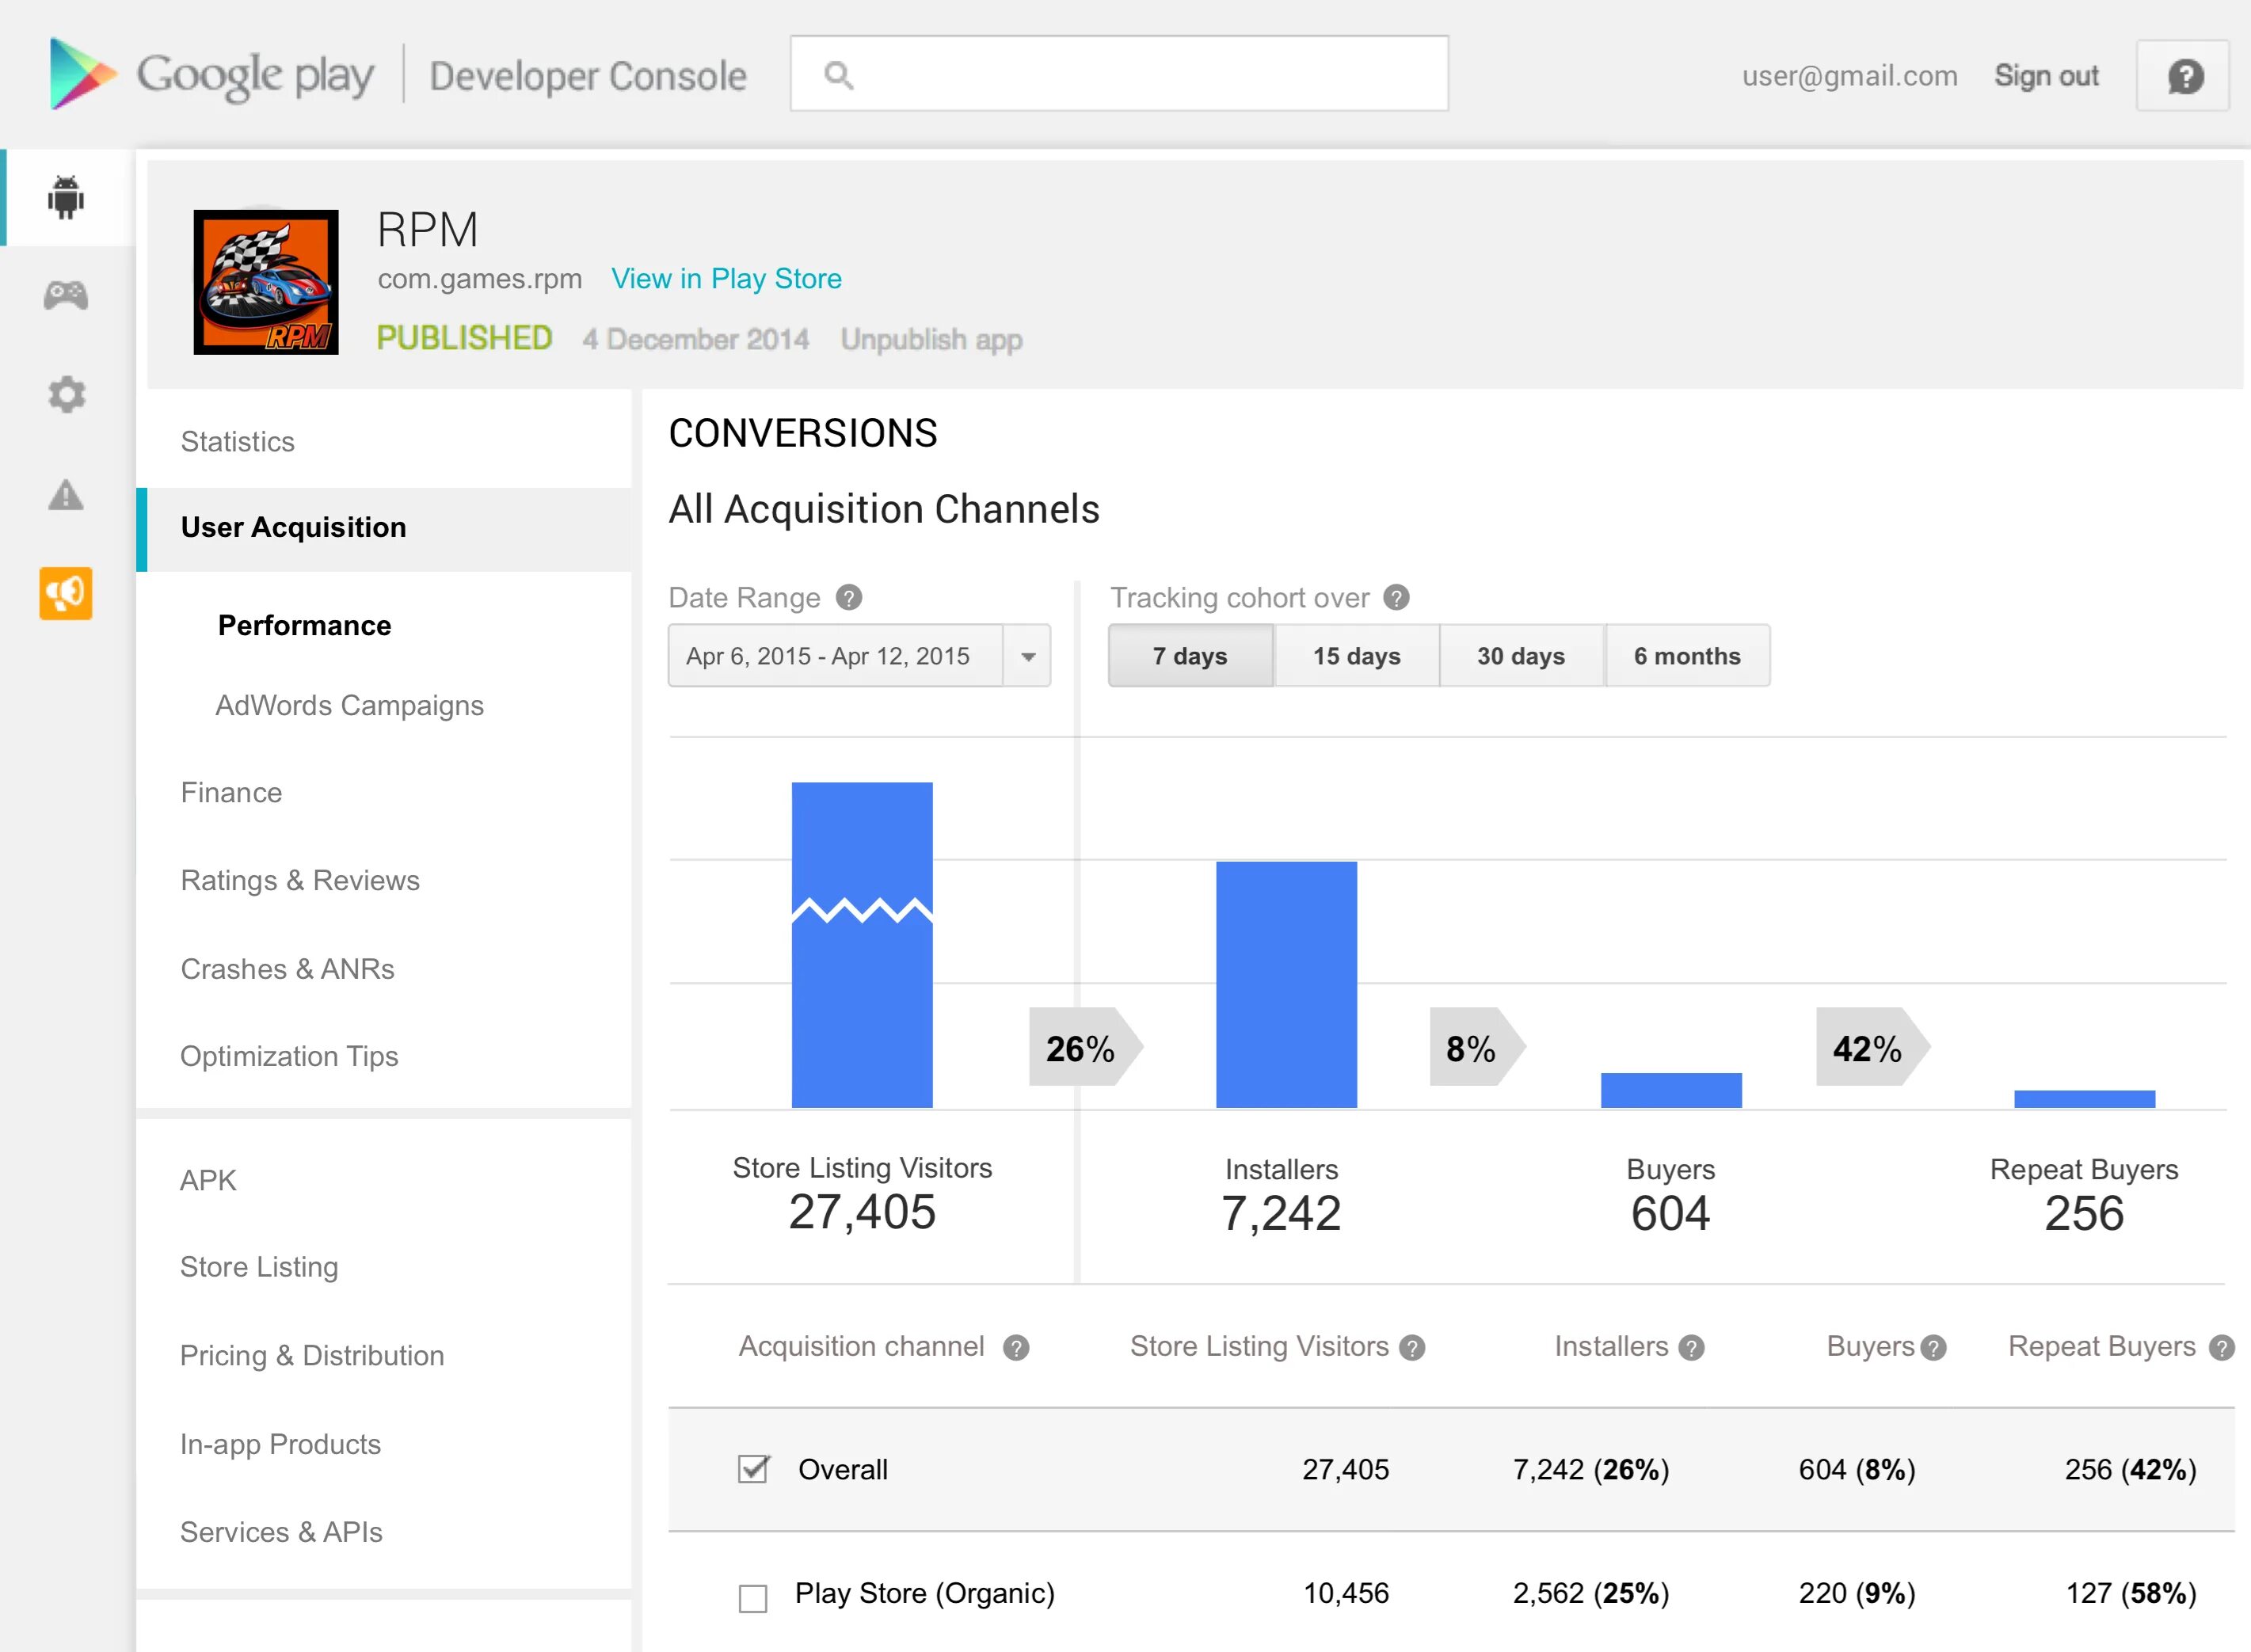The width and height of the screenshot is (2251, 1652).
Task: Open the game services controller icon
Action: tap(65, 295)
